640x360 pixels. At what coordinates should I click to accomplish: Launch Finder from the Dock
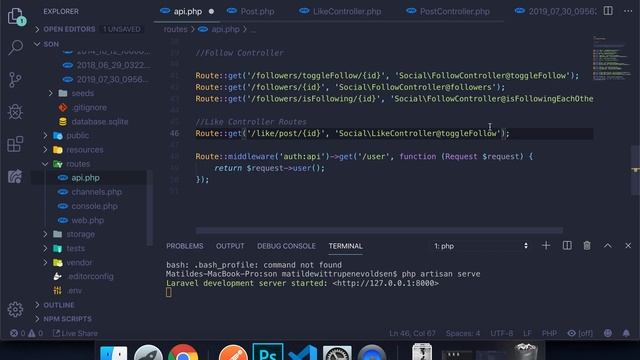coord(113,353)
